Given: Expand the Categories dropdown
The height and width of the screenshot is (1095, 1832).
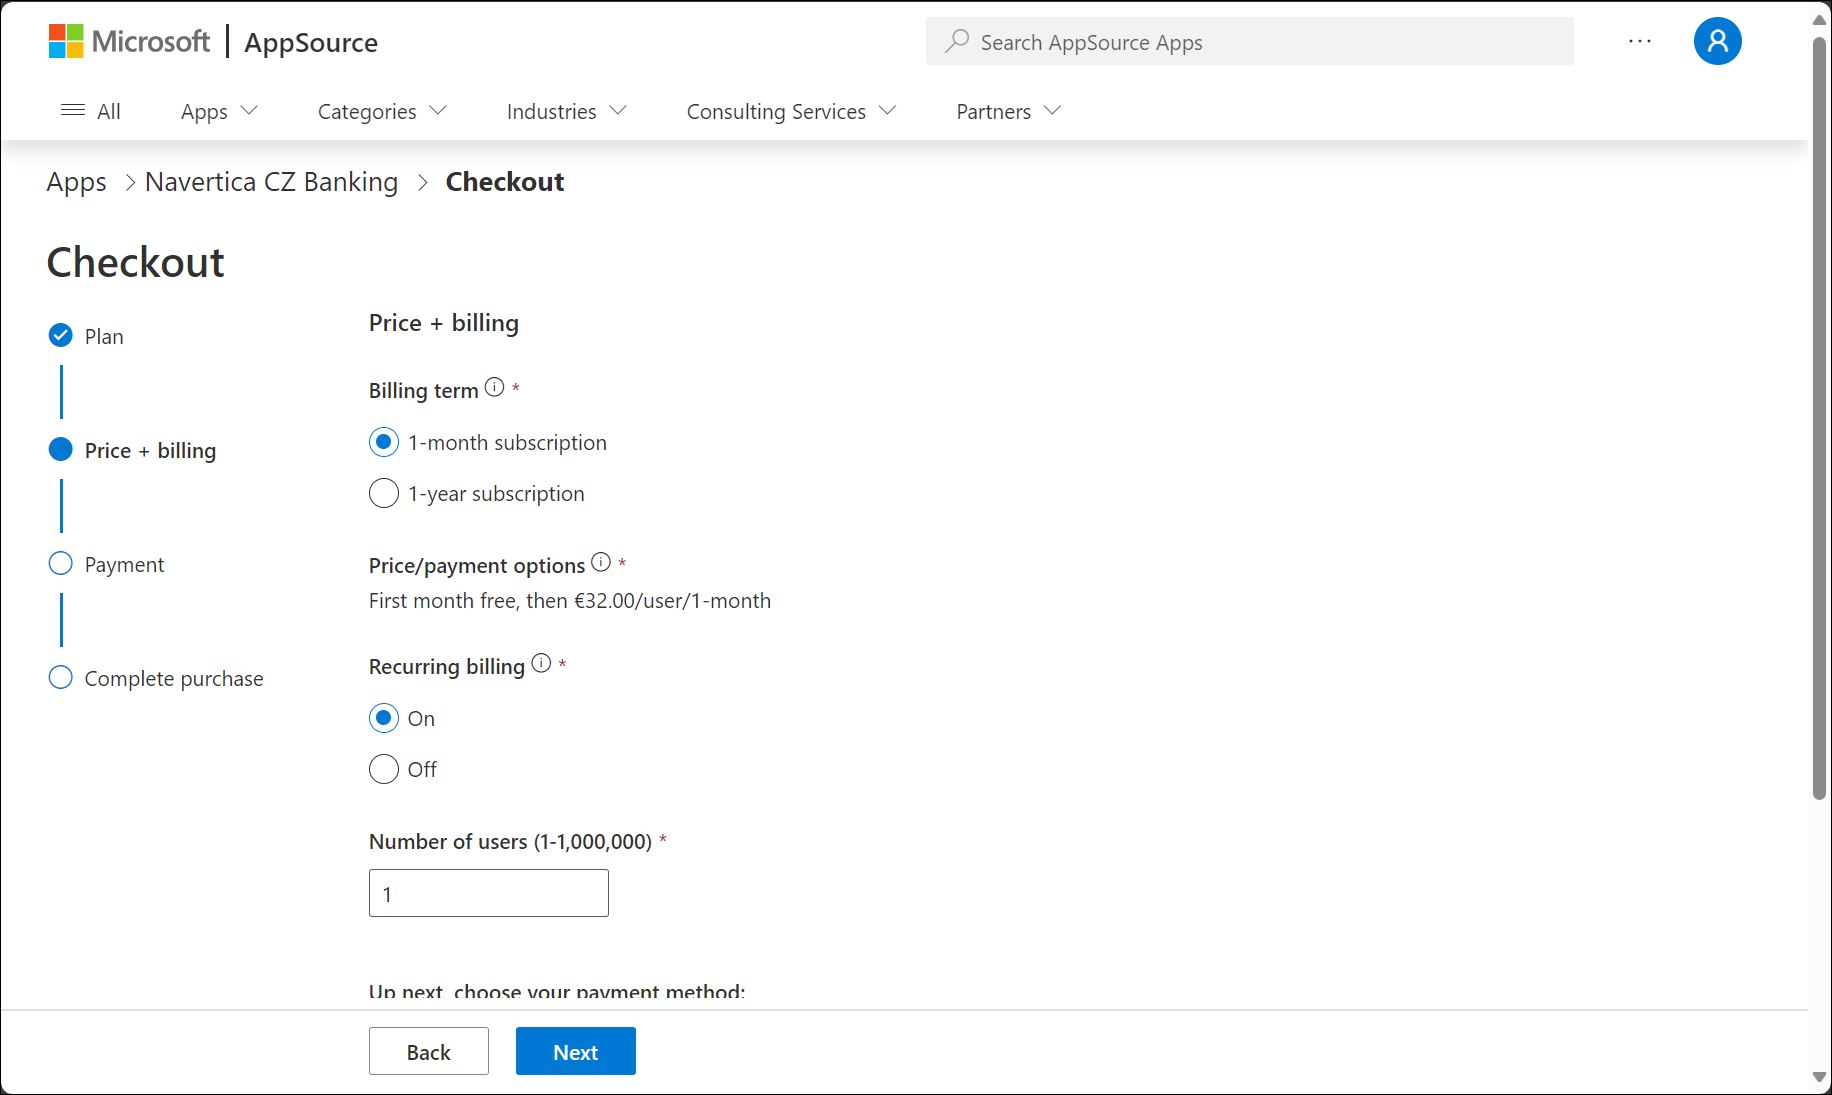Looking at the screenshot, I should [382, 111].
